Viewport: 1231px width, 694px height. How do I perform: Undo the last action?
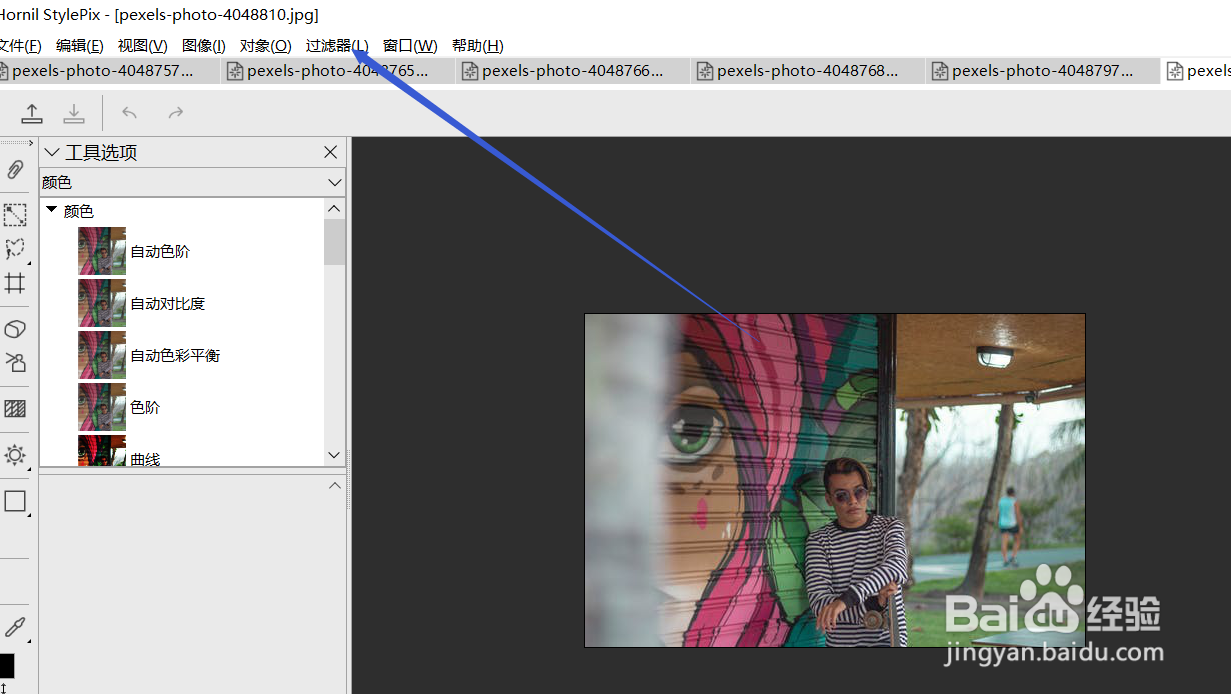coord(129,113)
